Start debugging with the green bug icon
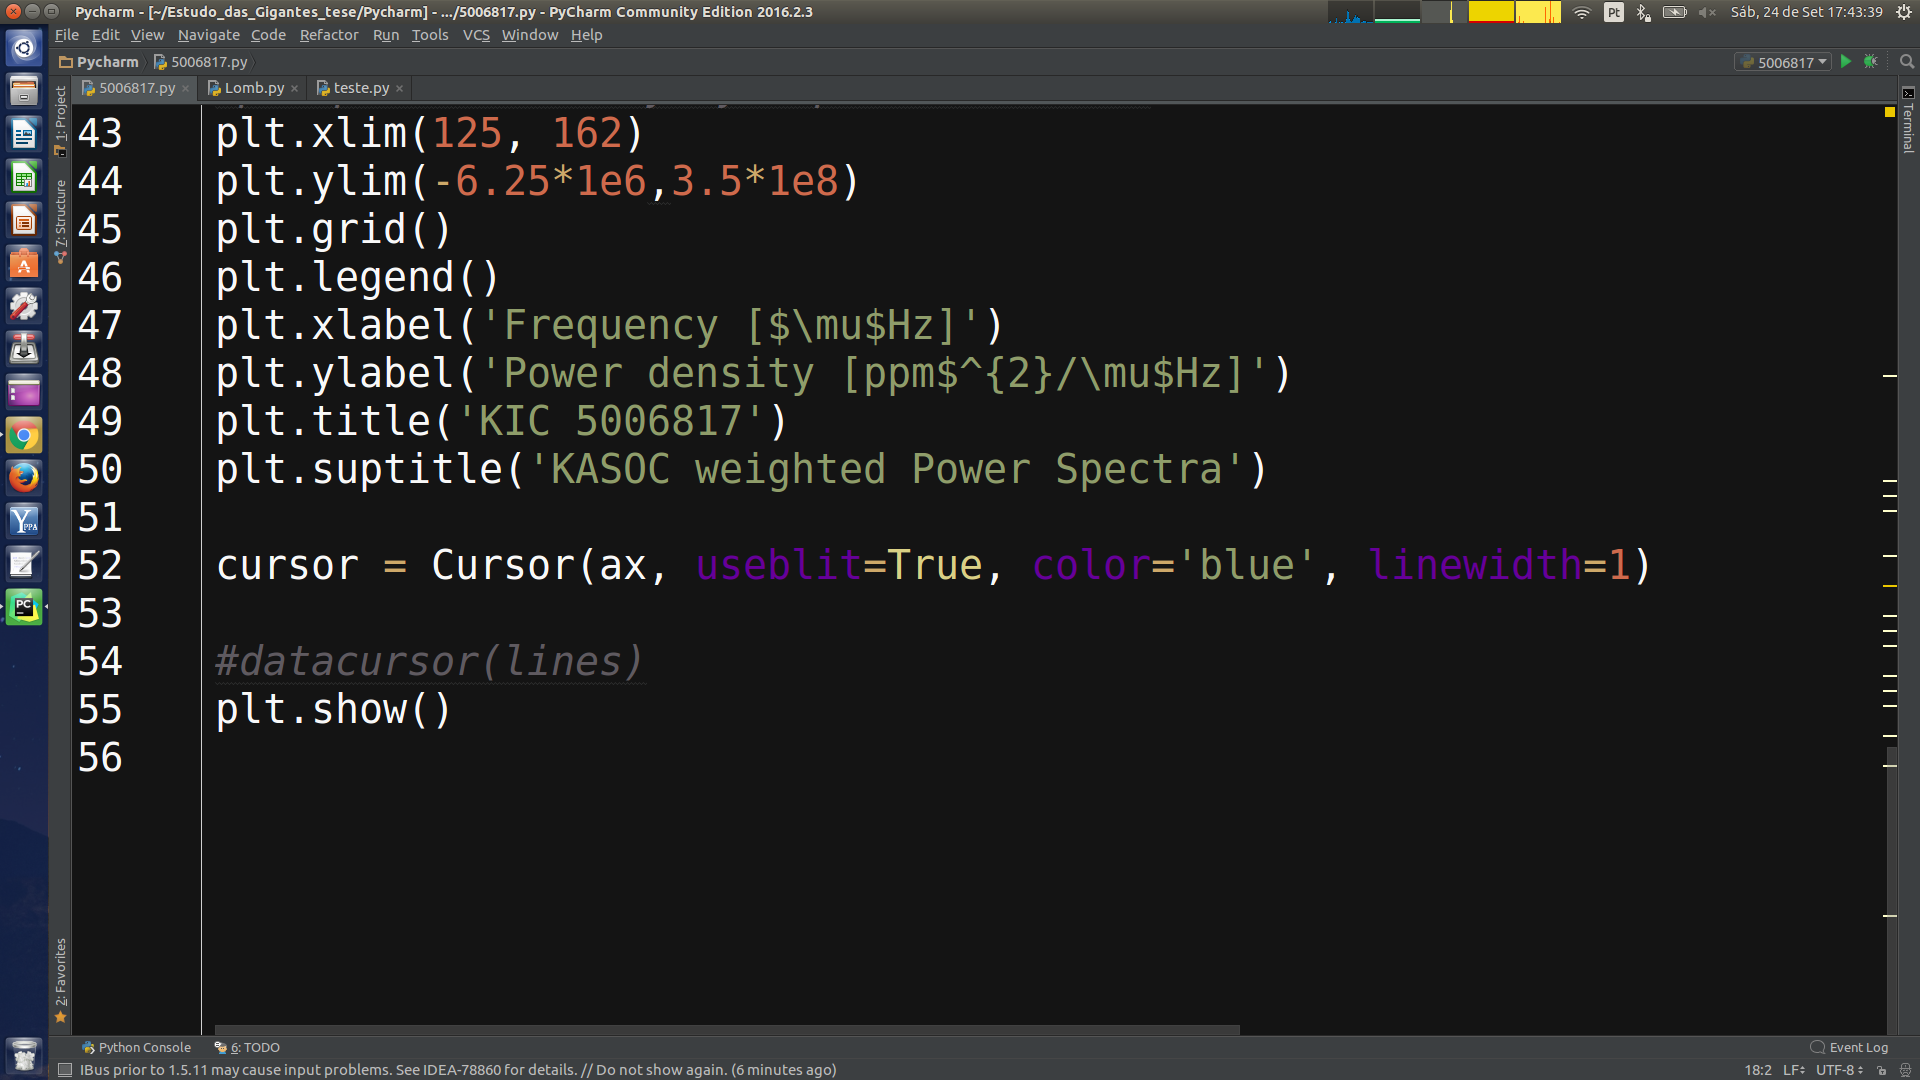 1871,62
